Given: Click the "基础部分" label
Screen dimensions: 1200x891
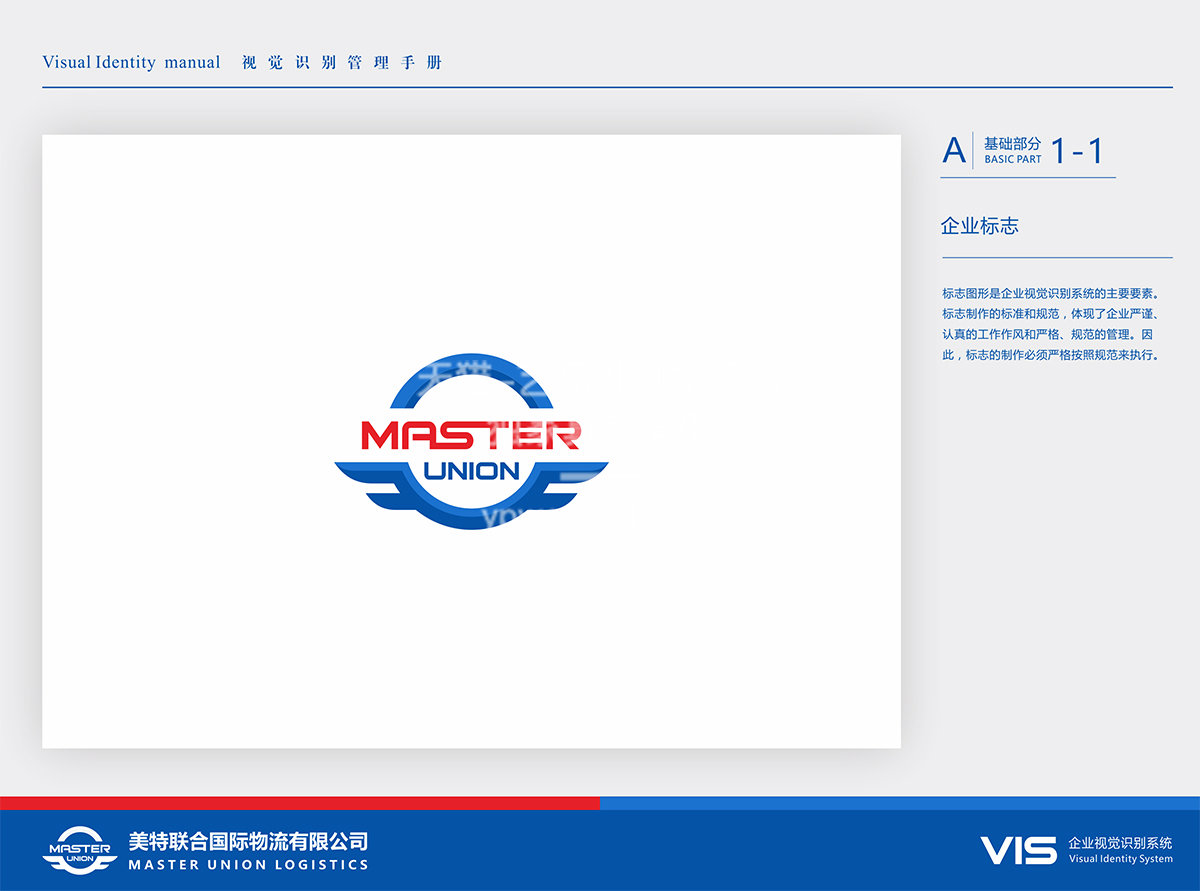Looking at the screenshot, I should tap(1012, 144).
